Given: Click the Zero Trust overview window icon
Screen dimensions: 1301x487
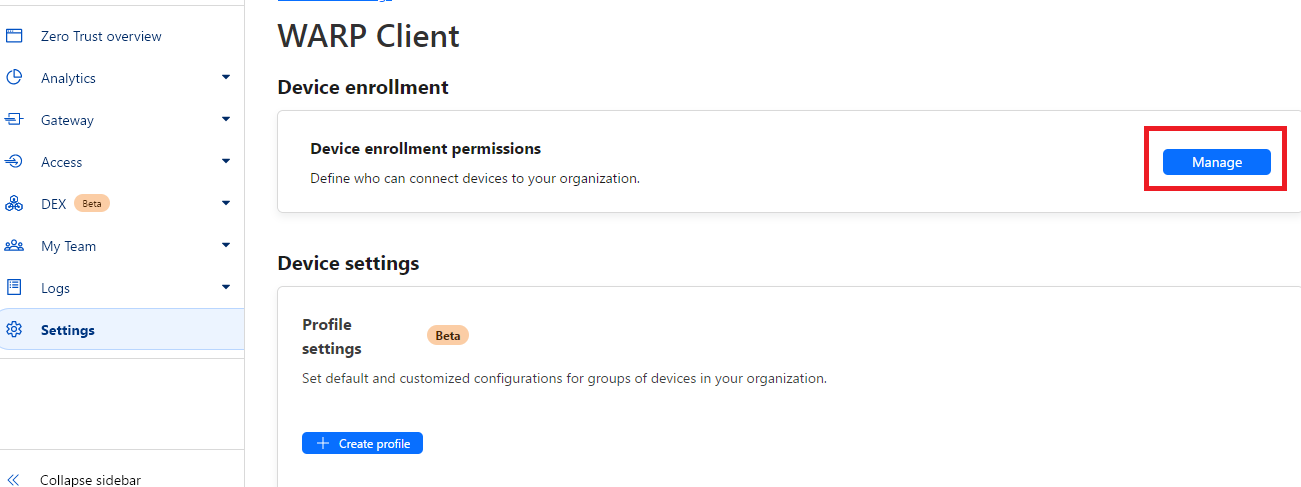Looking at the screenshot, I should (14, 36).
